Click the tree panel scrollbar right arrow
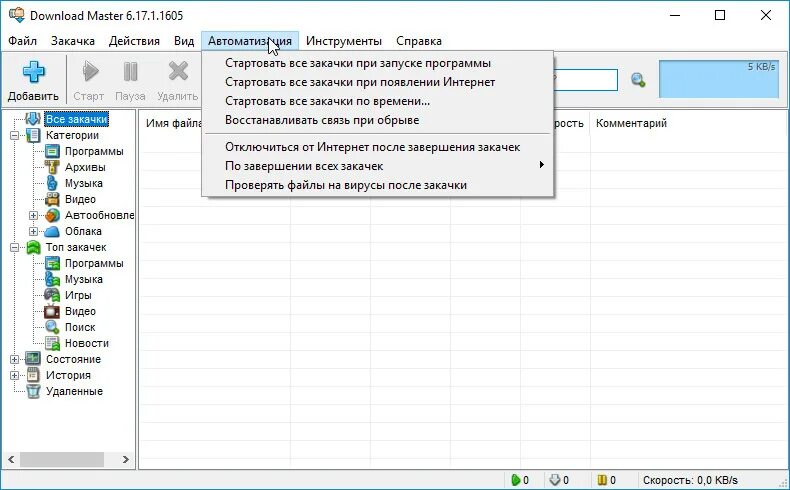Image resolution: width=790 pixels, height=490 pixels. coord(125,459)
